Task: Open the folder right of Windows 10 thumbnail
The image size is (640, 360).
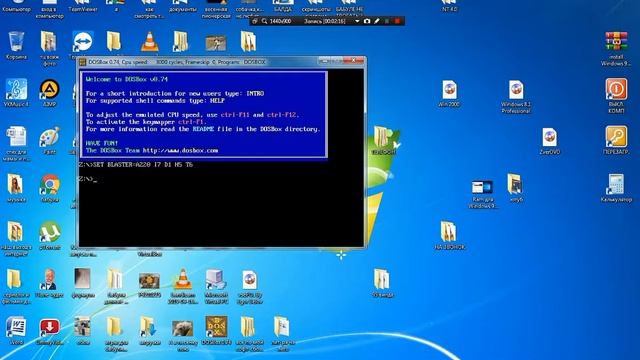Action: tap(516, 185)
